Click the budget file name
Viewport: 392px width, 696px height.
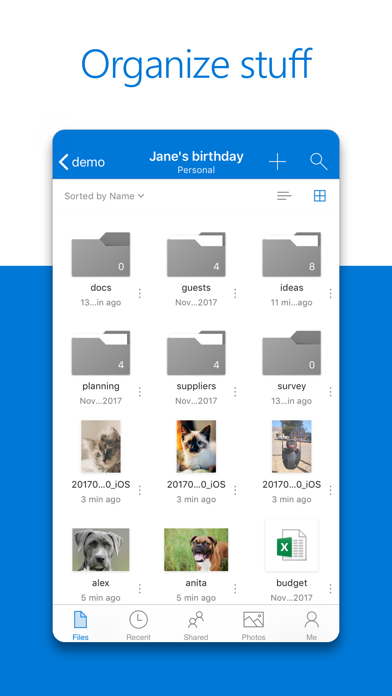pos(292,583)
